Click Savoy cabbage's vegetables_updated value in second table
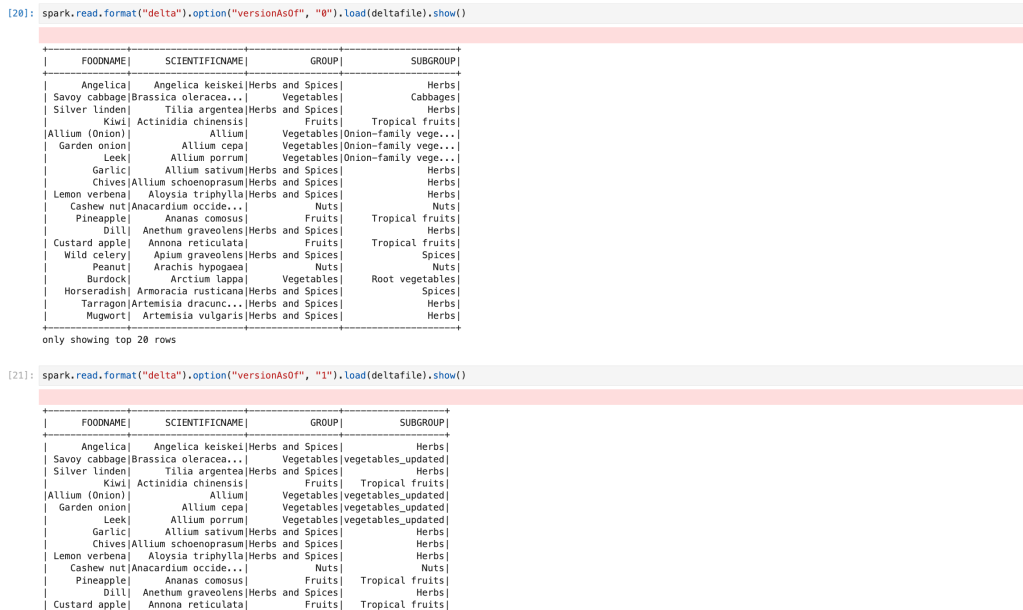 click(x=395, y=460)
